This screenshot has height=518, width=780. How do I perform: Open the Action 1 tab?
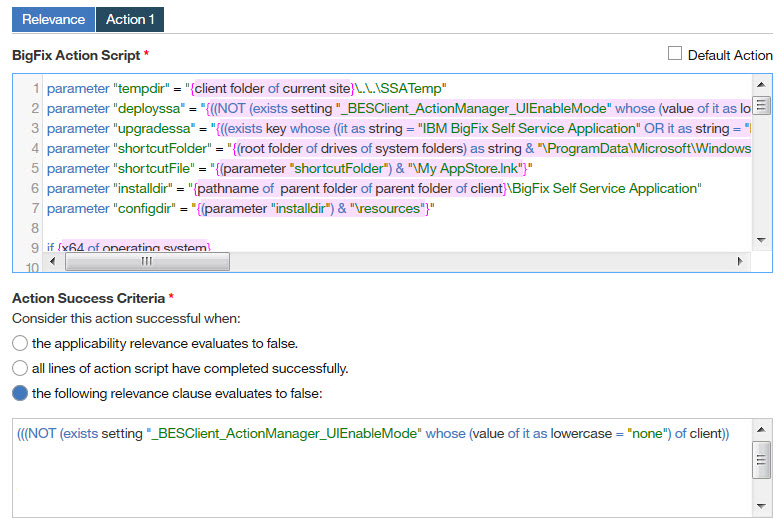click(x=130, y=18)
